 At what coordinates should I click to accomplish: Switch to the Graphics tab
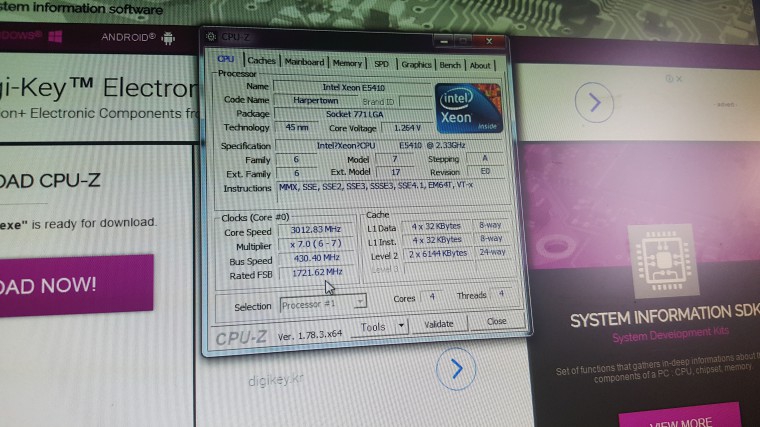[x=416, y=64]
